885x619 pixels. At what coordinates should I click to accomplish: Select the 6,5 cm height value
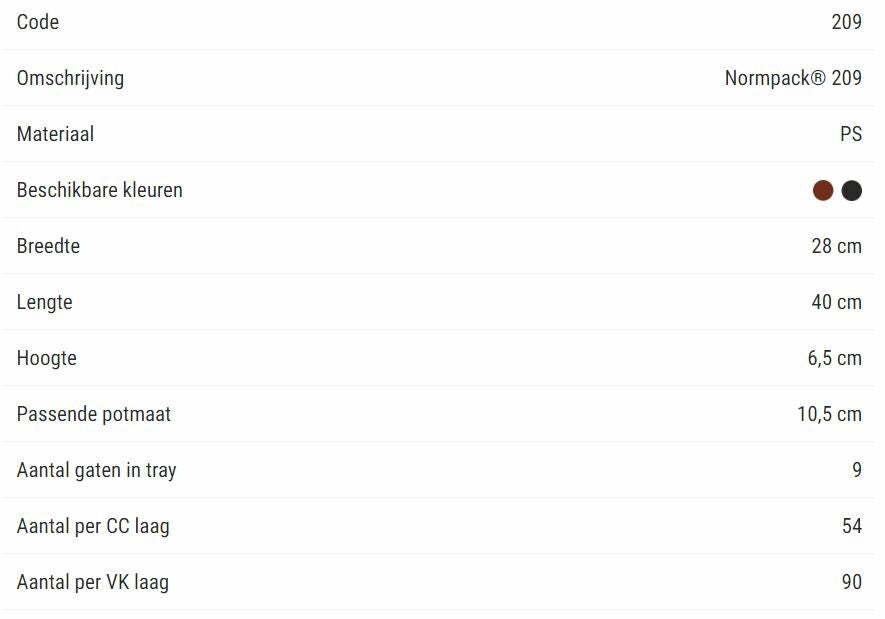(x=834, y=358)
